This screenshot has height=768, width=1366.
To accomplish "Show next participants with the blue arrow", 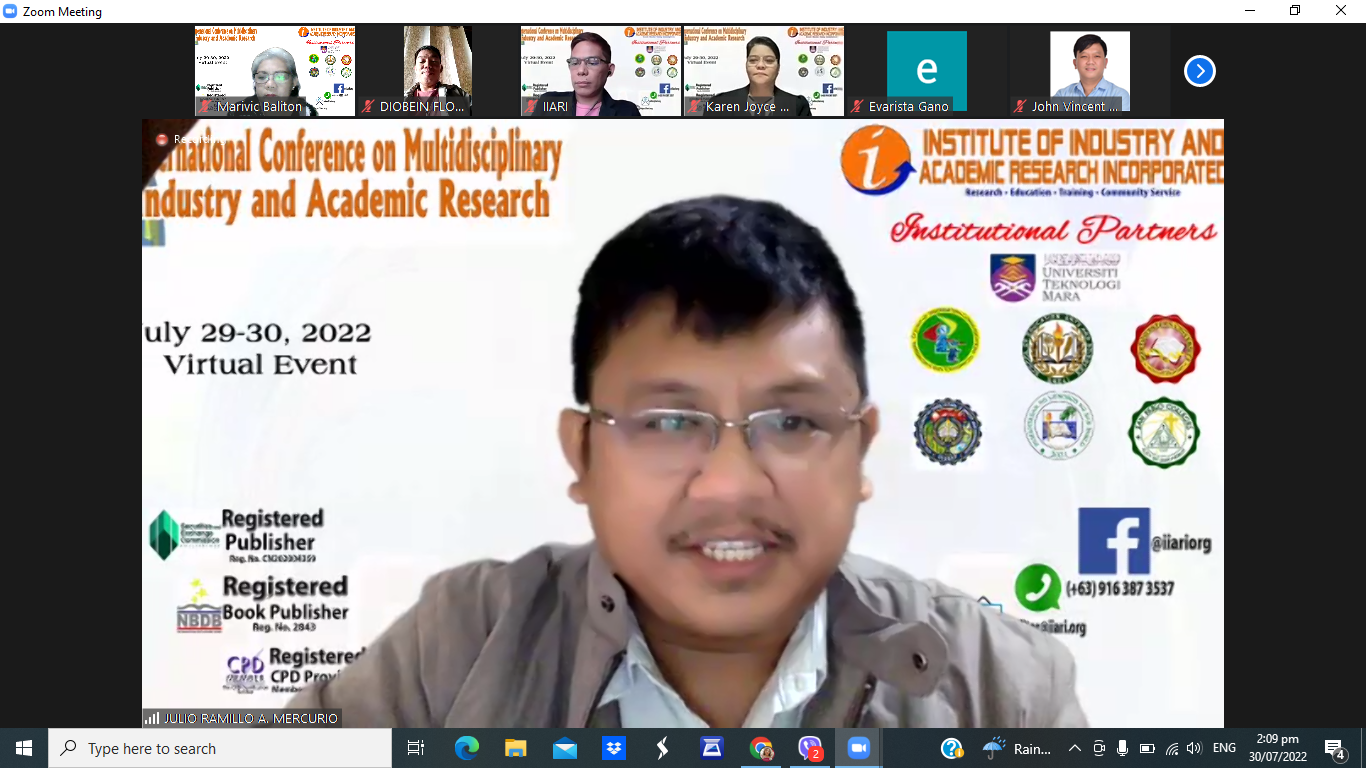I will click(1199, 71).
